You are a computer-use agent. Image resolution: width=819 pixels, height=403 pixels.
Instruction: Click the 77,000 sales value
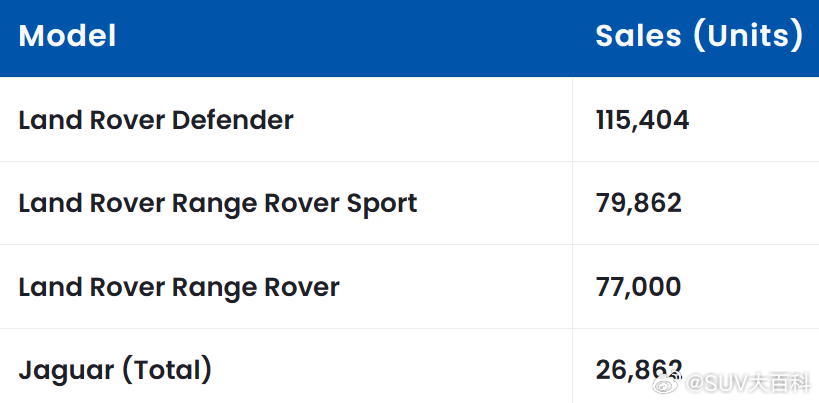[638, 287]
